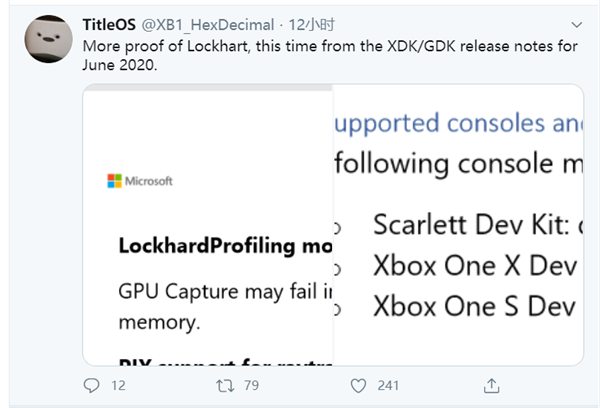Click the 'Xbox One X Dev' line
This screenshot has width=600, height=408.
click(x=475, y=266)
